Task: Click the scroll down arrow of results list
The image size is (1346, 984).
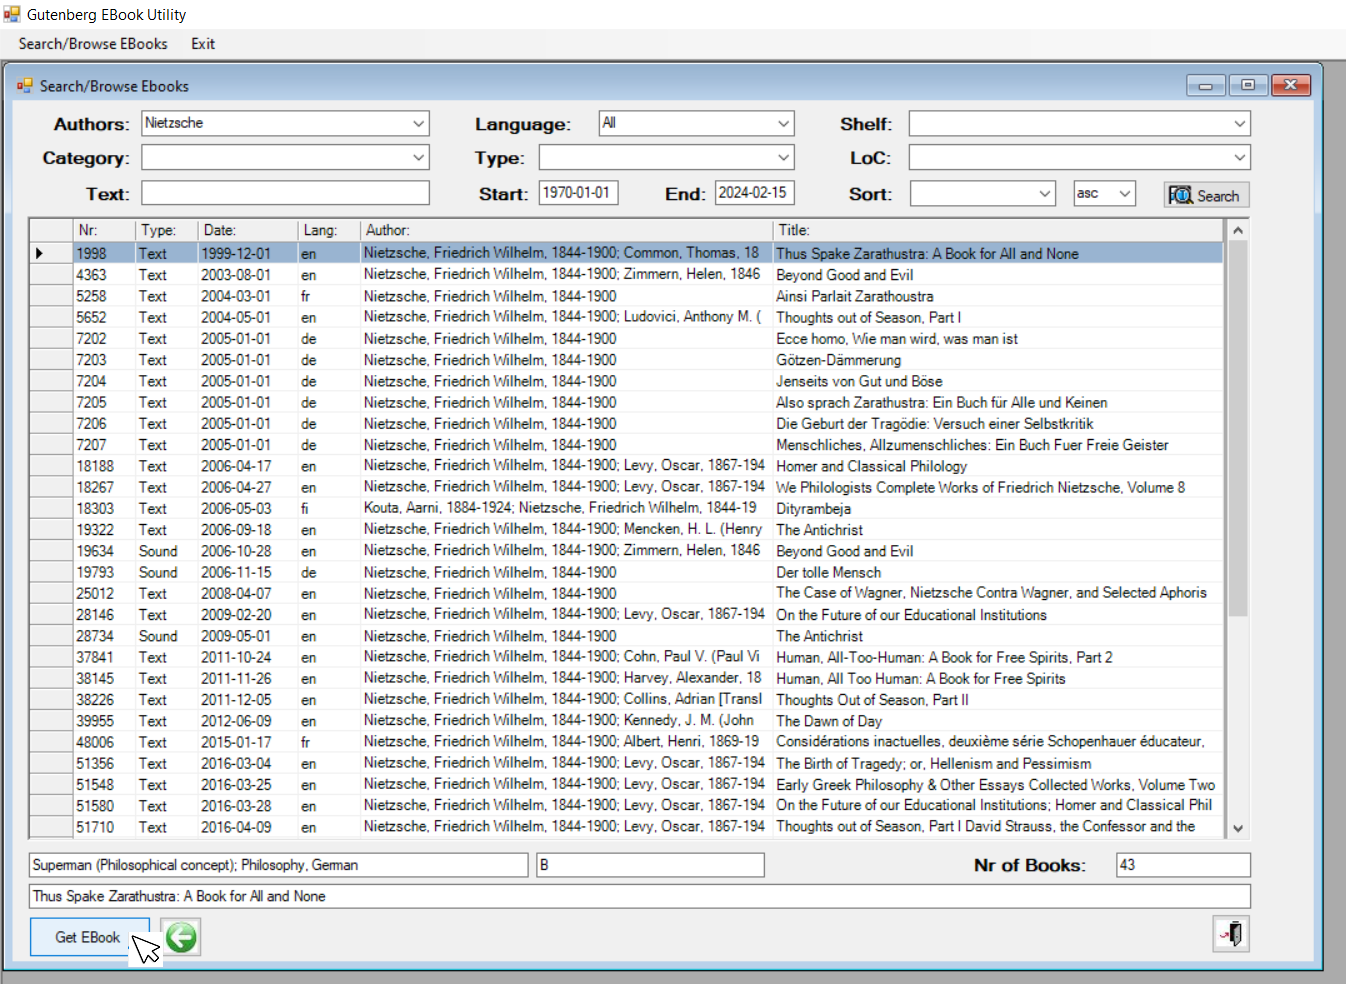Action: 1238,828
